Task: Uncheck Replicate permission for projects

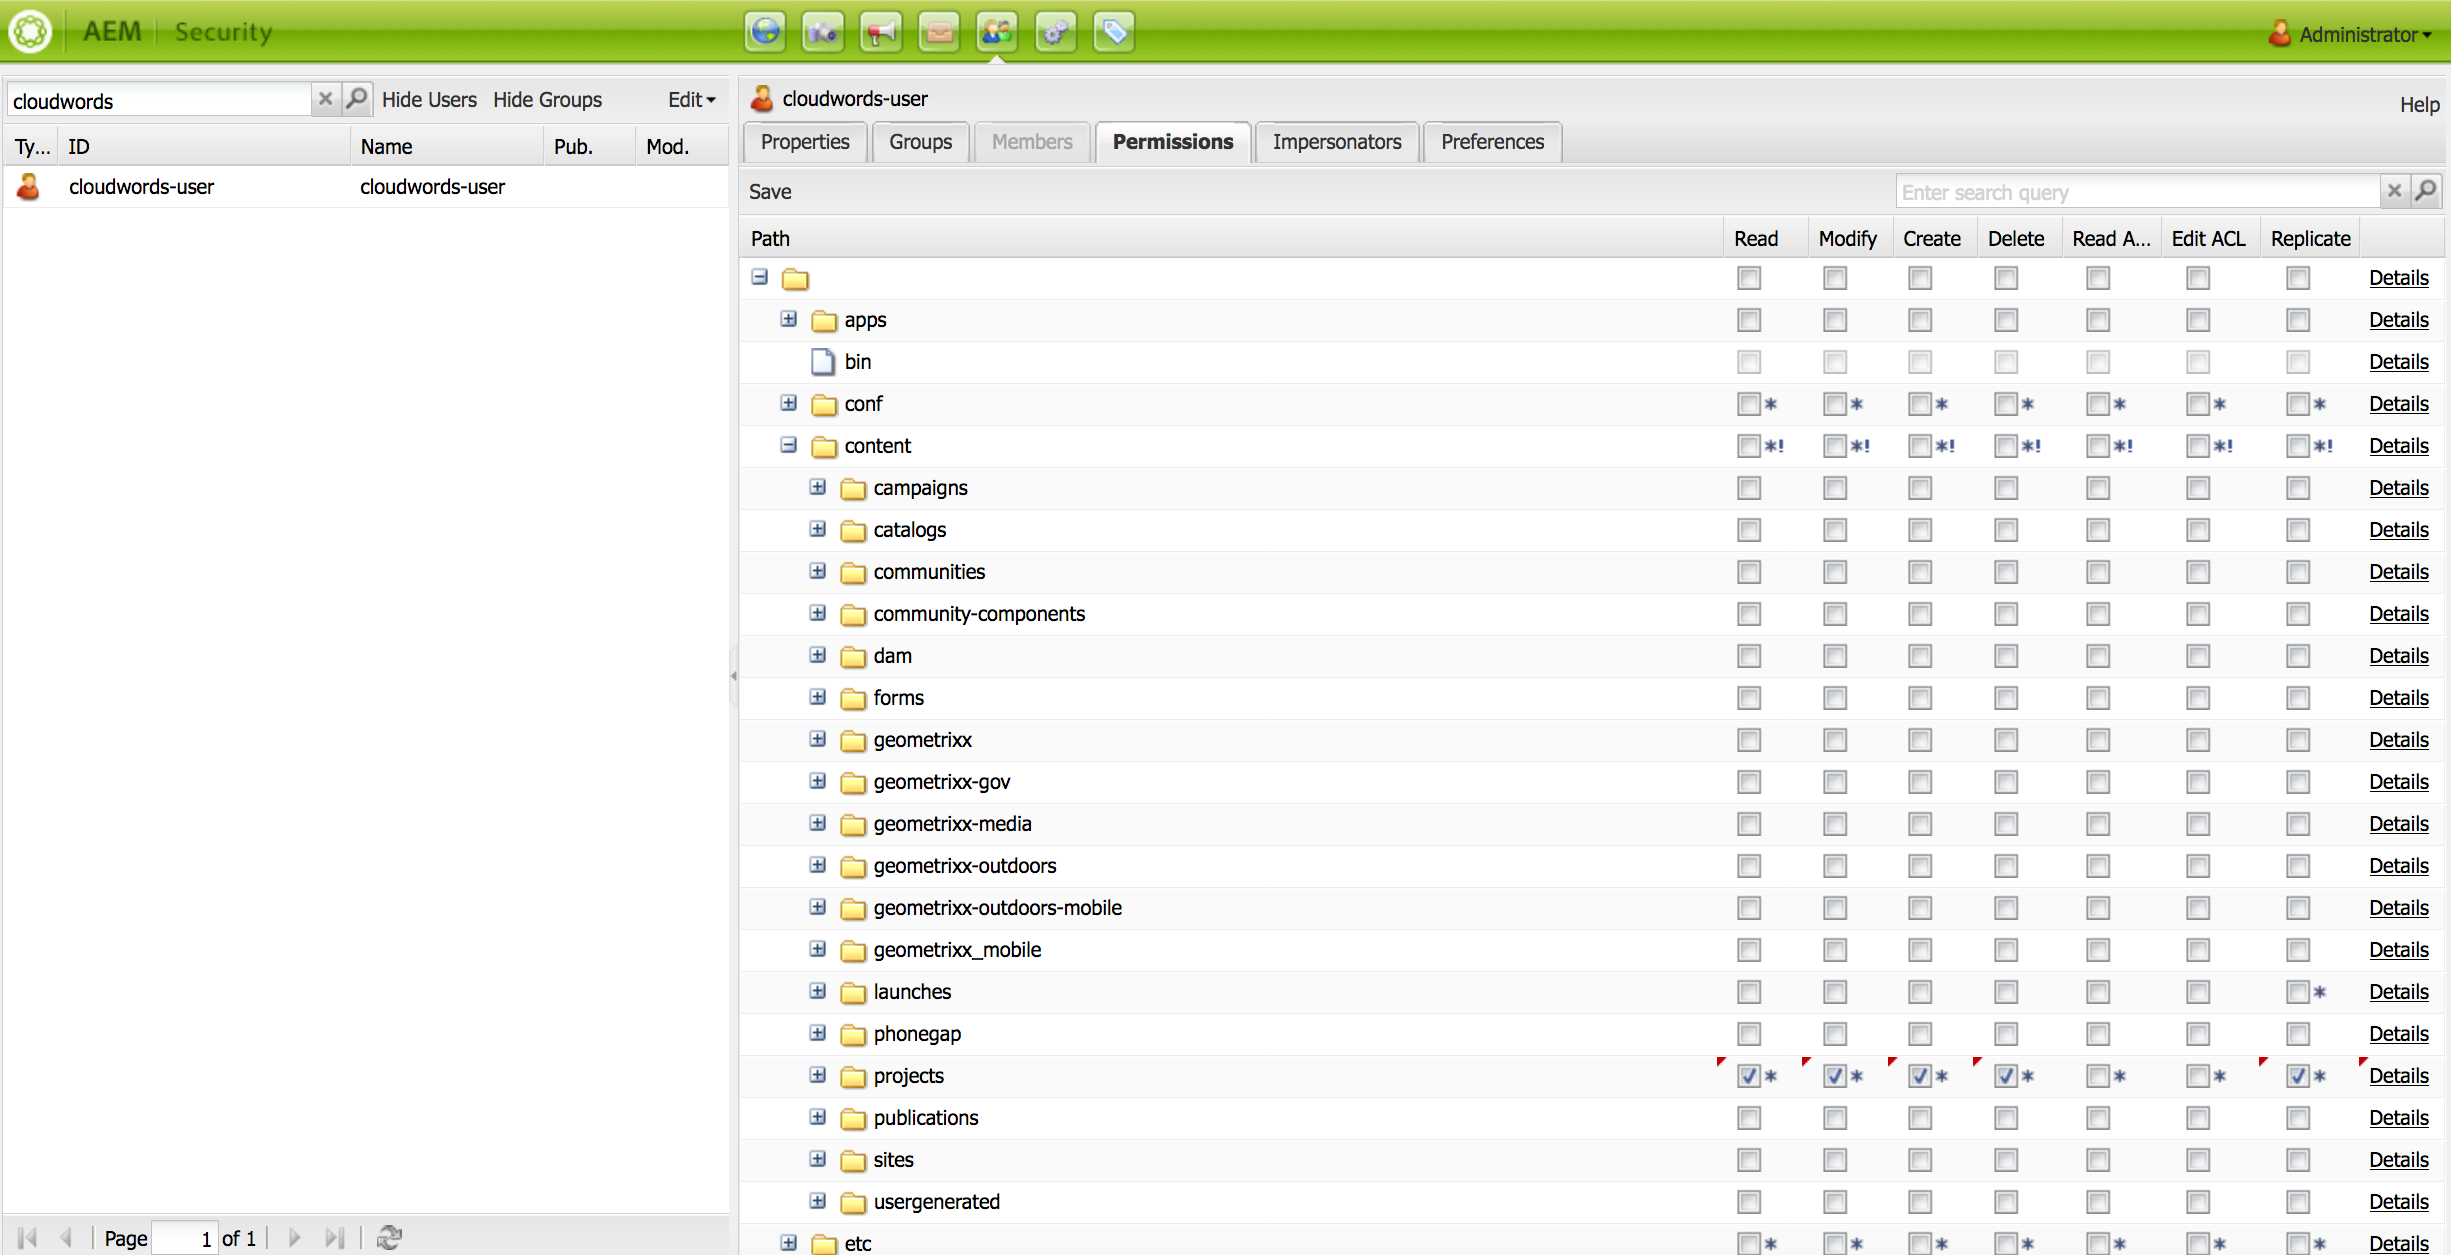Action: click(x=2297, y=1076)
